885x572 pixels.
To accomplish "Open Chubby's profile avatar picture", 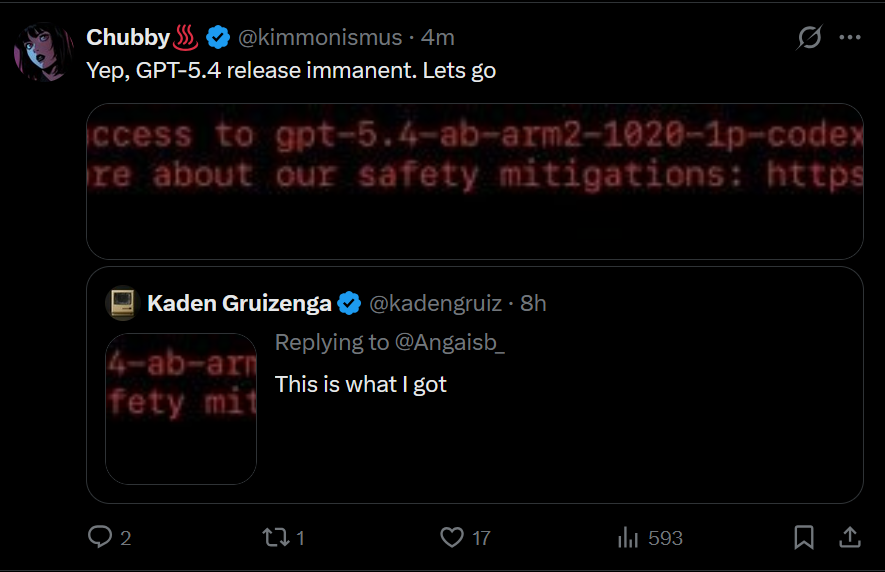I will coord(41,52).
